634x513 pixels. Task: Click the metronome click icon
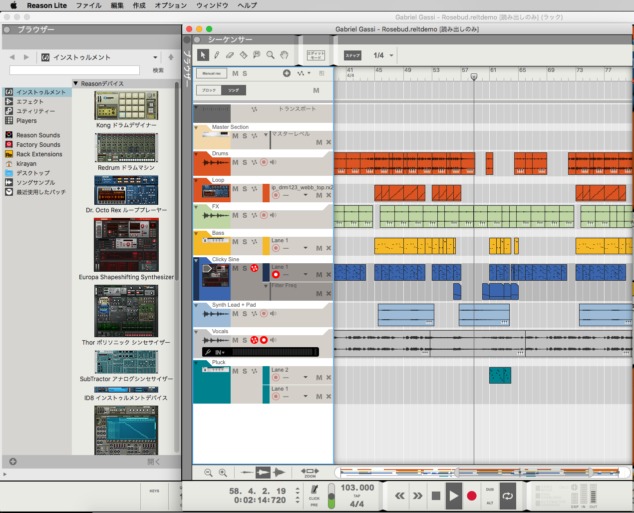[x=314, y=489]
